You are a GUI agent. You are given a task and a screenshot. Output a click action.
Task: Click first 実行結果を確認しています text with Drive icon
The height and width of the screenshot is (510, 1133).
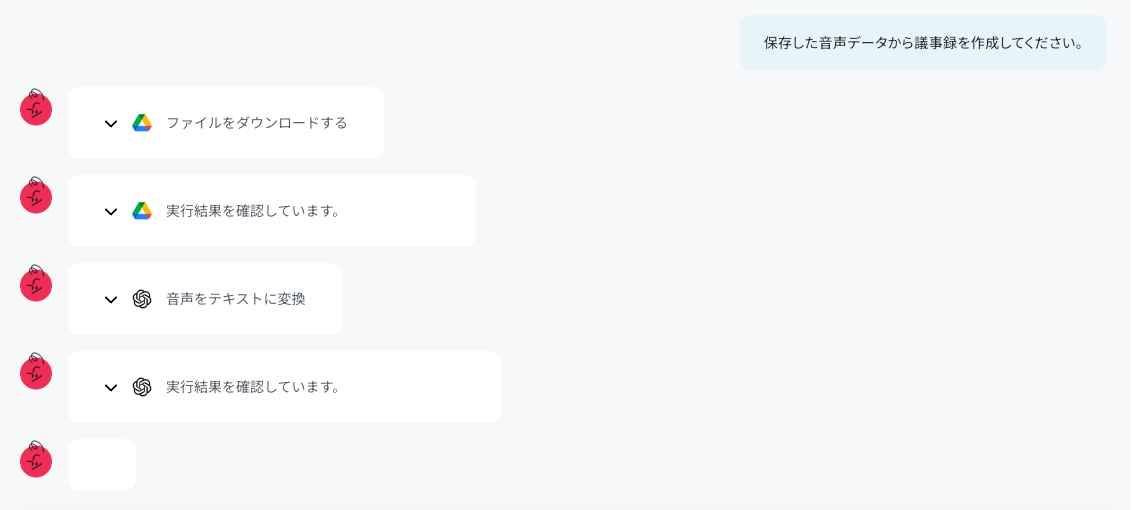click(254, 211)
